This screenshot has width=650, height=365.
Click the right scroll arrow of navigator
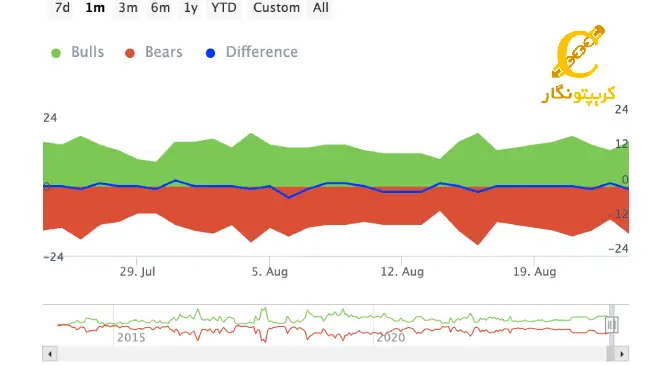click(622, 354)
